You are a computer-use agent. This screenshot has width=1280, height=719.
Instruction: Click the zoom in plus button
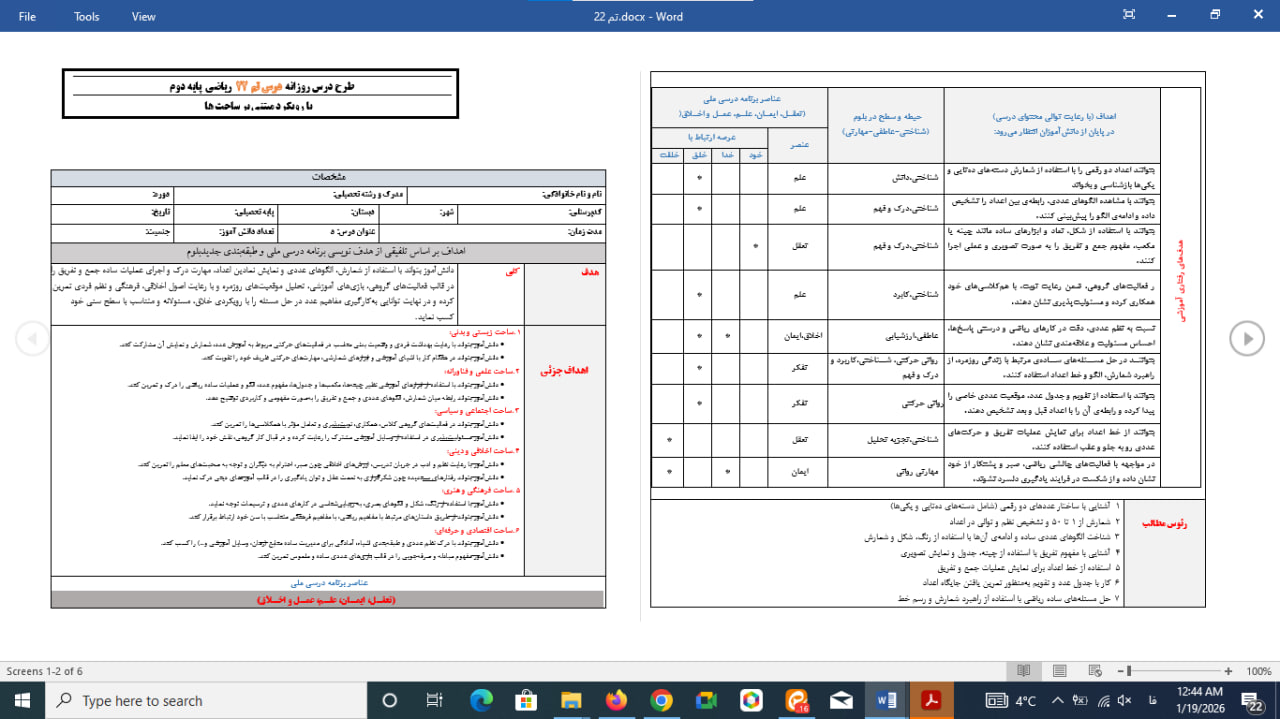tap(1229, 671)
